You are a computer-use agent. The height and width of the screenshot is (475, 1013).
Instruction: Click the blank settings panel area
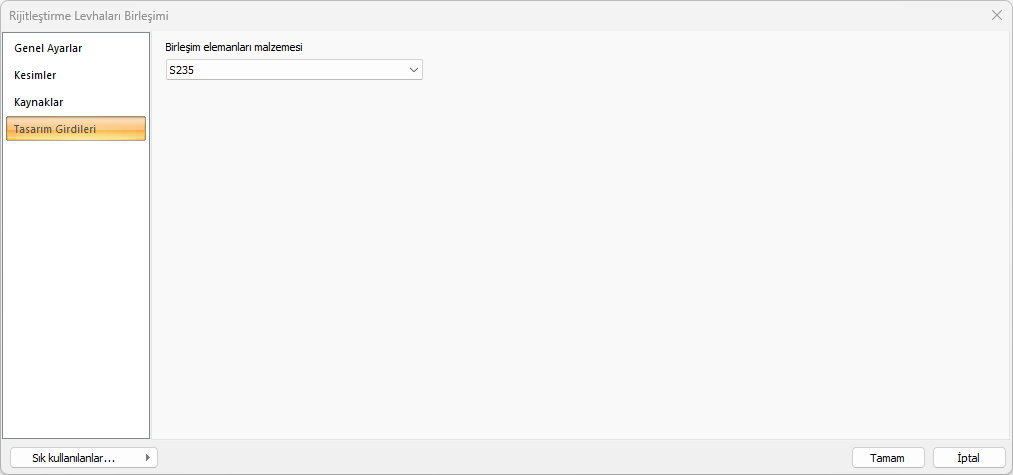click(x=580, y=260)
